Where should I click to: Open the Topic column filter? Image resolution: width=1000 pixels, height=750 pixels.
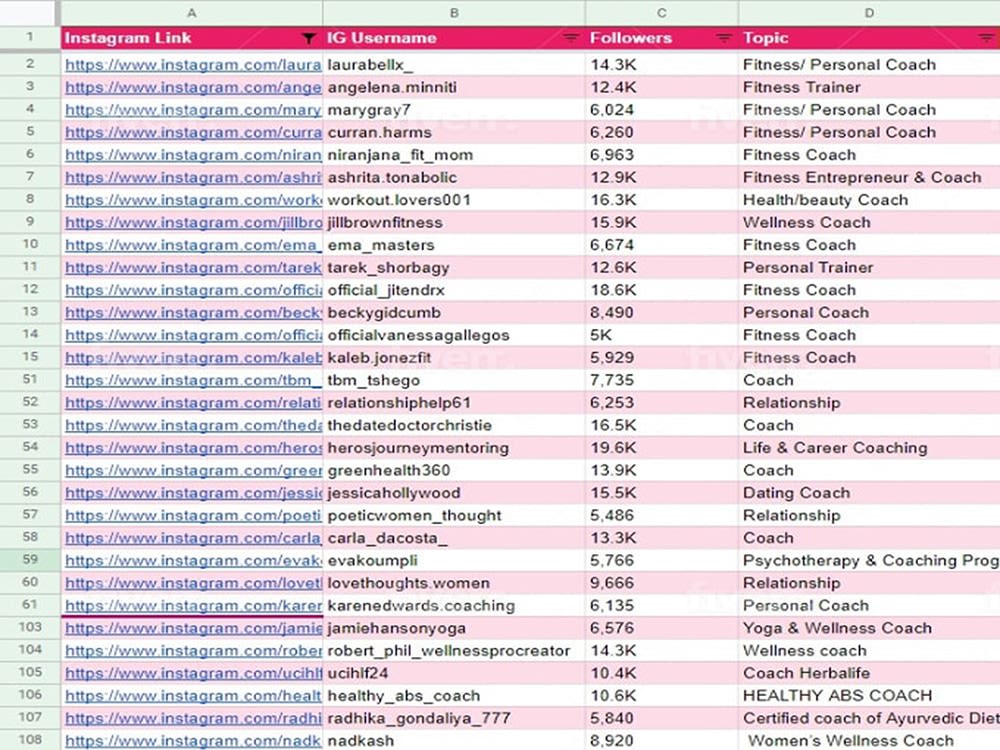click(x=987, y=38)
